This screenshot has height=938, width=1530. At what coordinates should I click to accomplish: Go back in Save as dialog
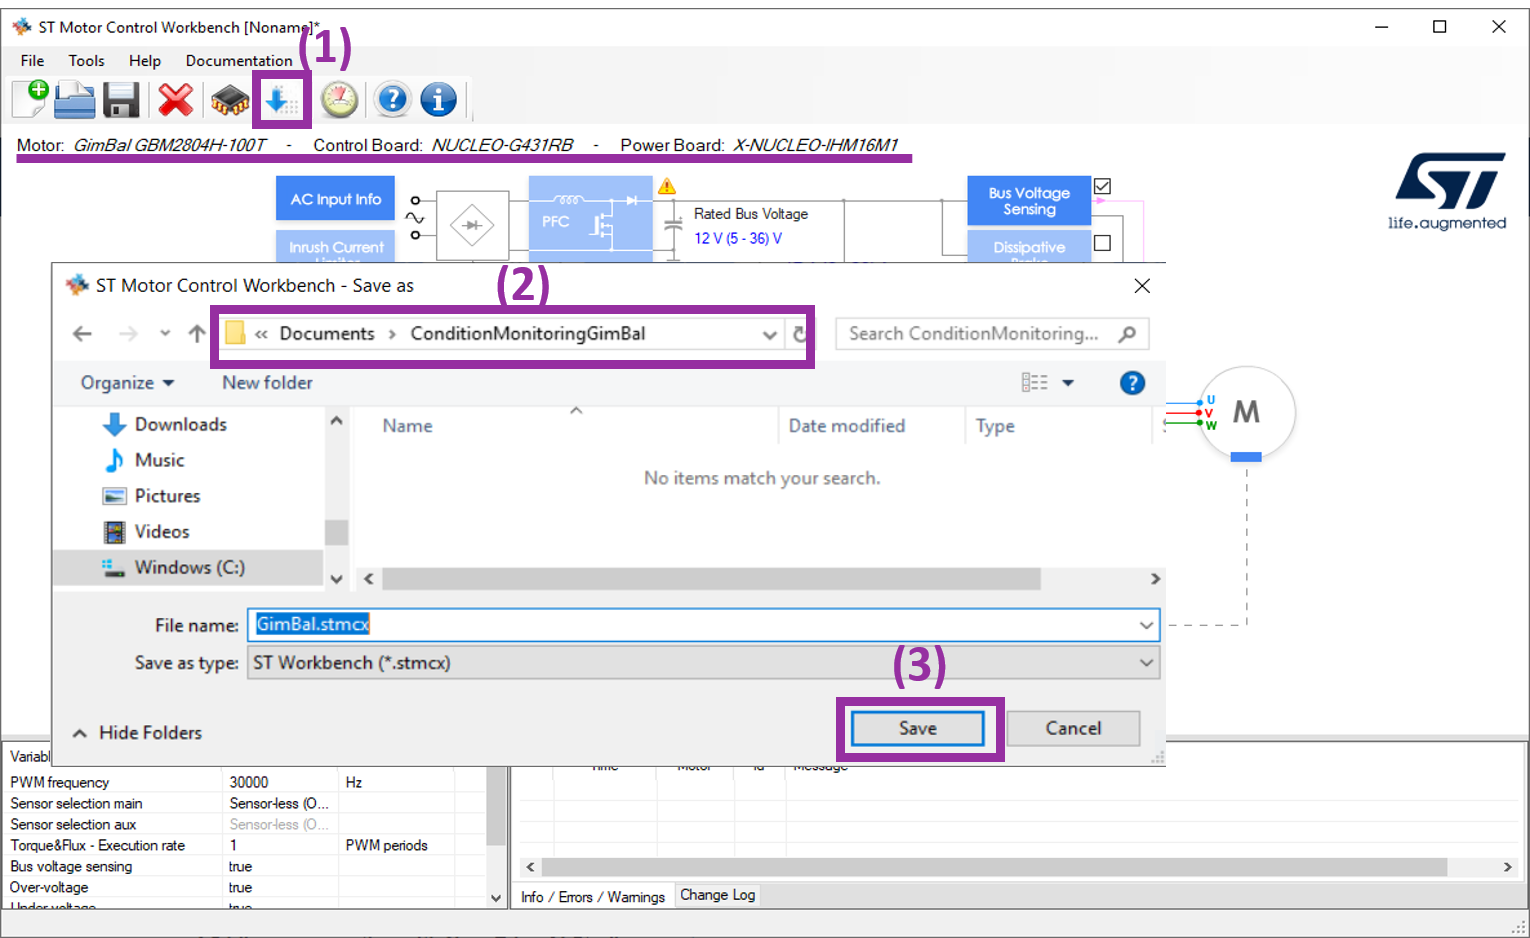(x=82, y=334)
